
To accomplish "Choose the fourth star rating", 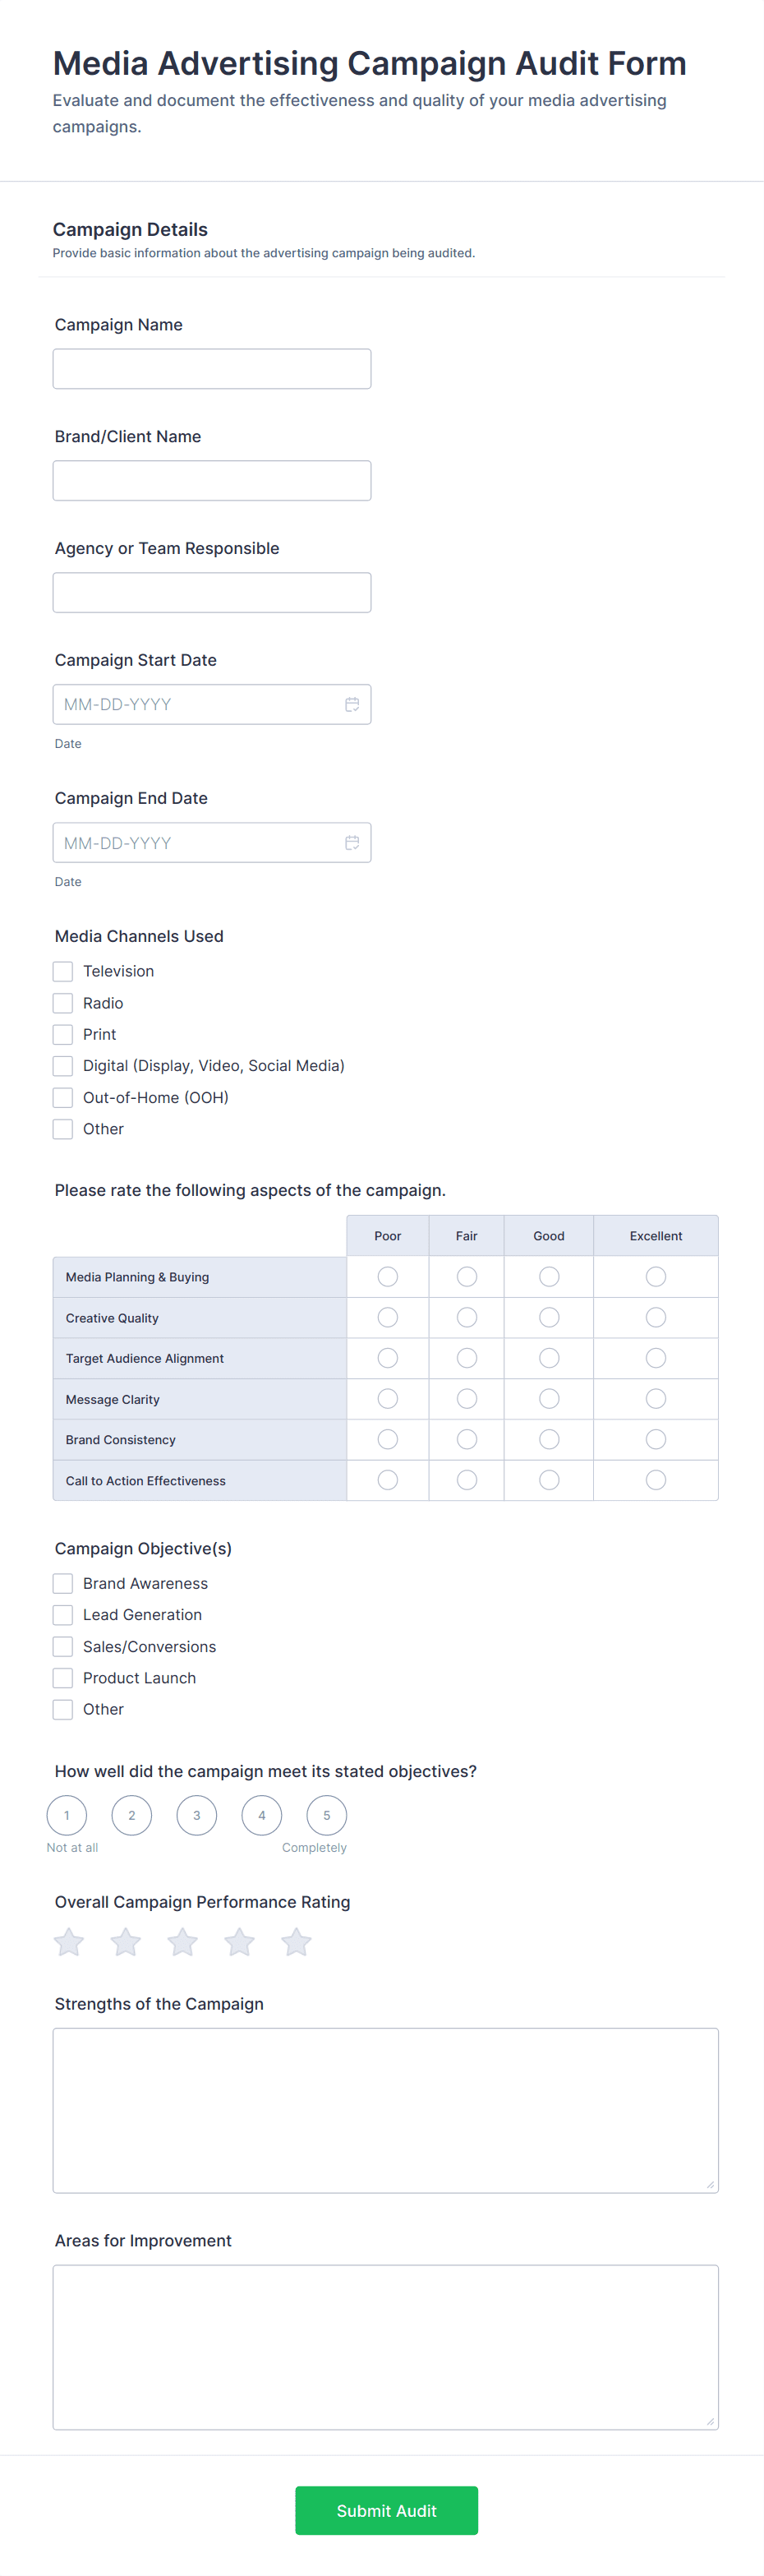I will pyautogui.click(x=240, y=1942).
